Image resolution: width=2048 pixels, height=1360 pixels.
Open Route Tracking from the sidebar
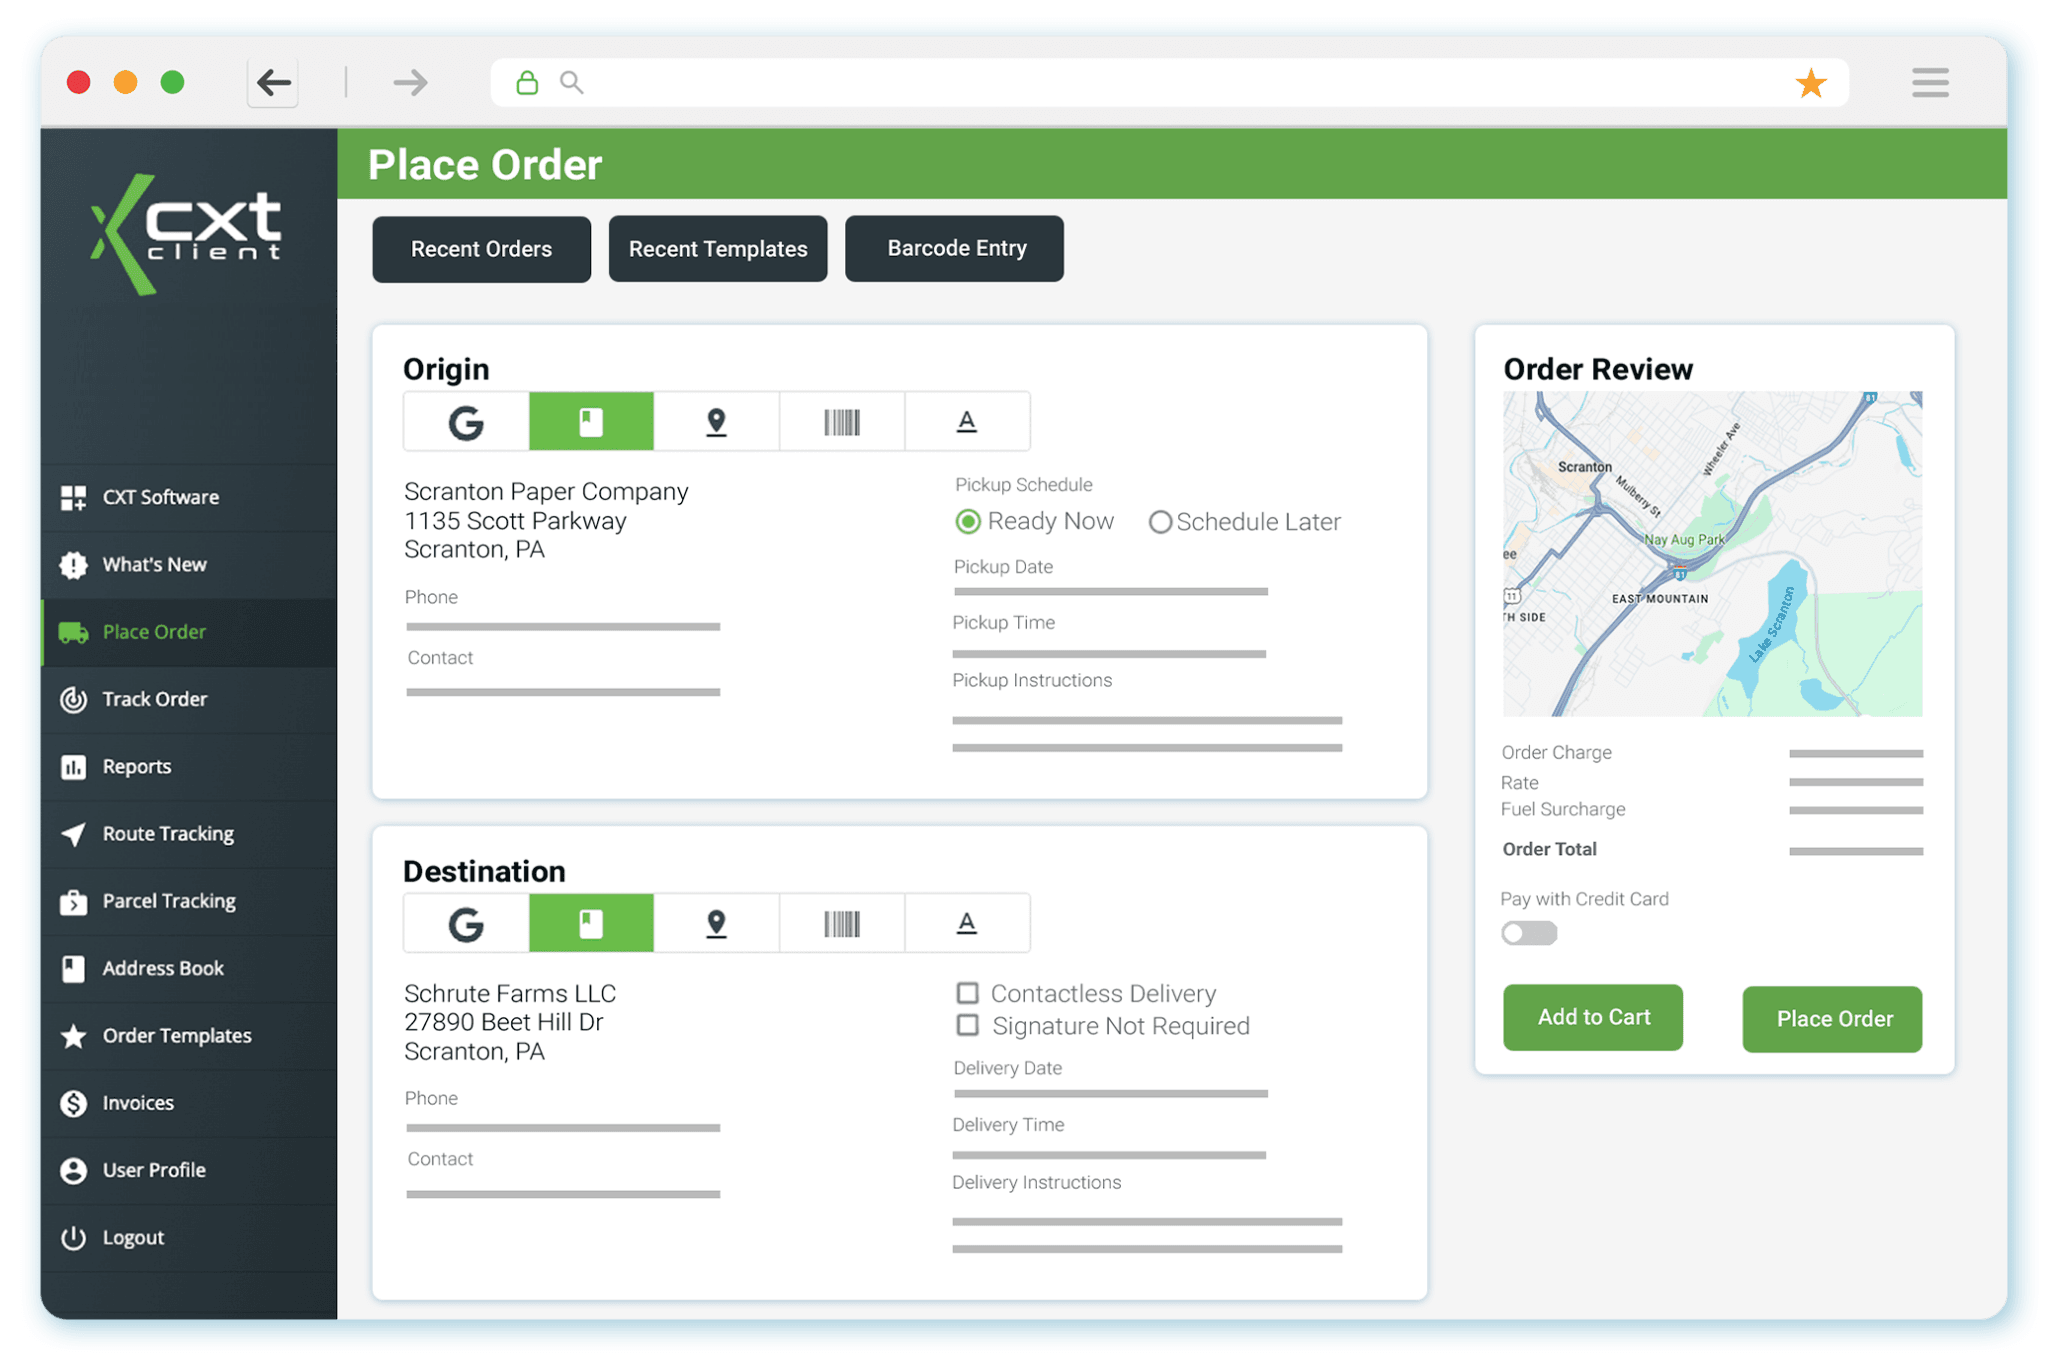167,833
